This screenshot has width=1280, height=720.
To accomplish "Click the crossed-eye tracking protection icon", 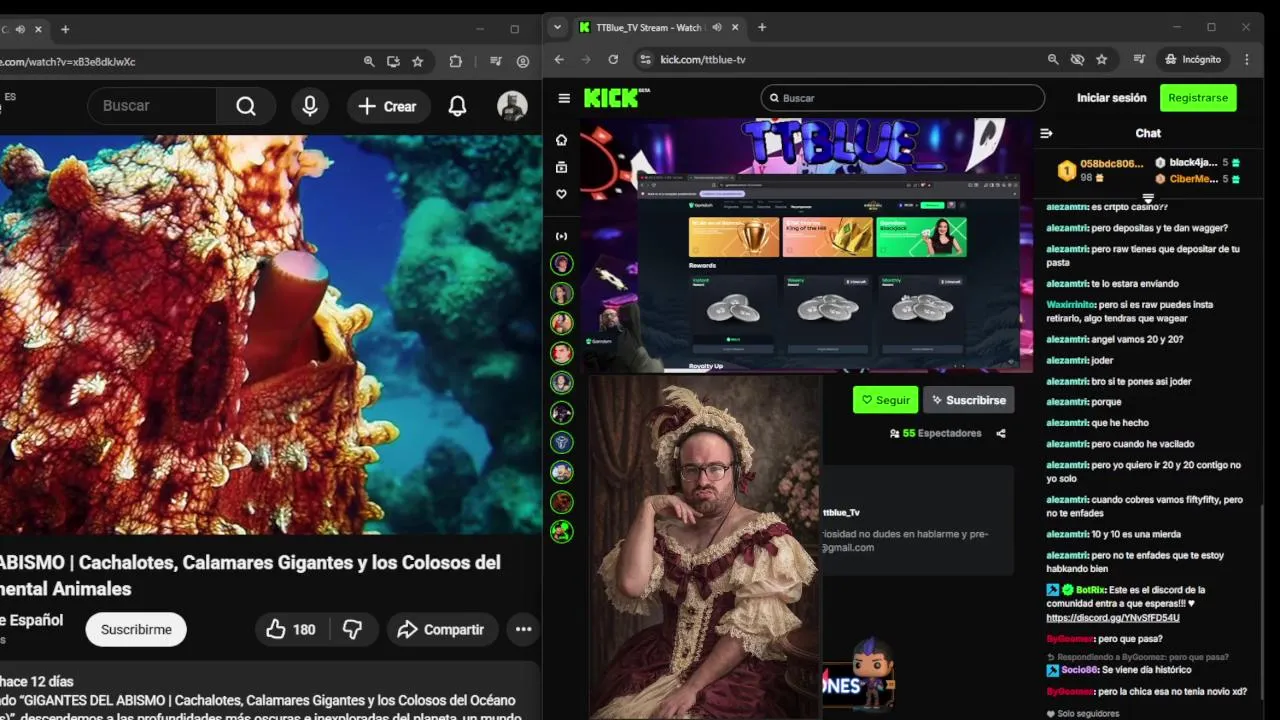I will point(1077,59).
